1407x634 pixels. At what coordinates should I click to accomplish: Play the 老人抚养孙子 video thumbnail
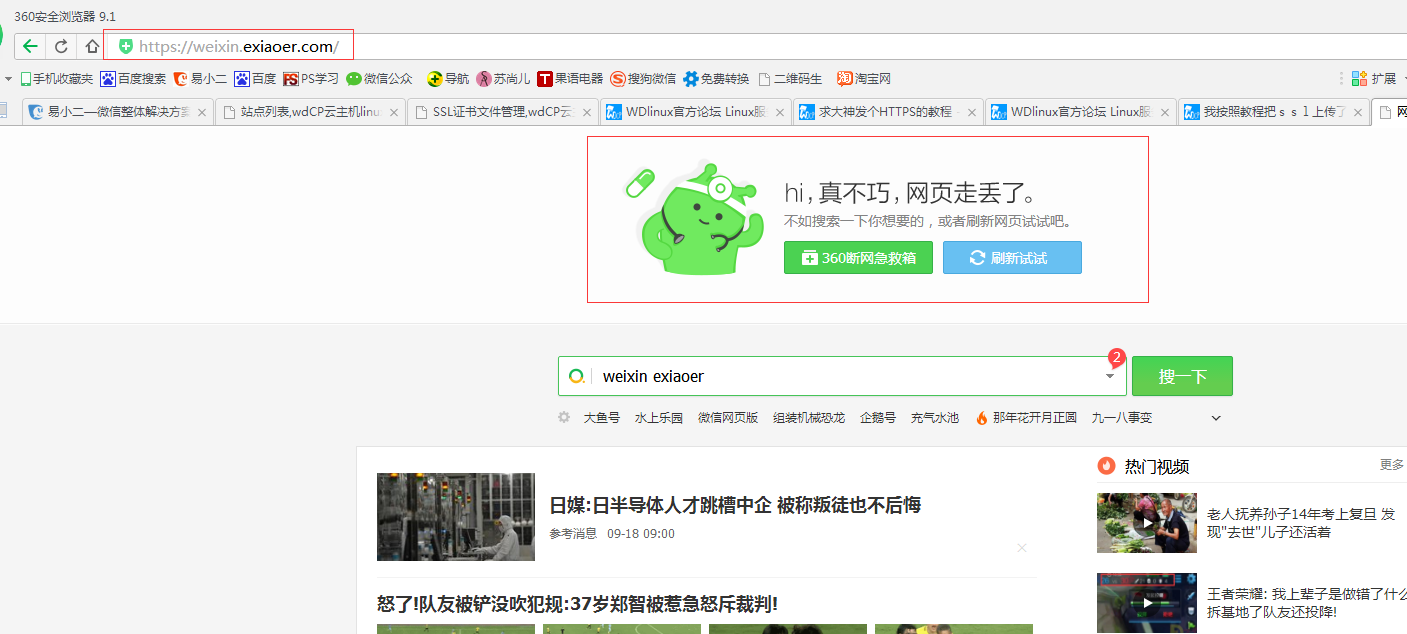click(x=1146, y=522)
